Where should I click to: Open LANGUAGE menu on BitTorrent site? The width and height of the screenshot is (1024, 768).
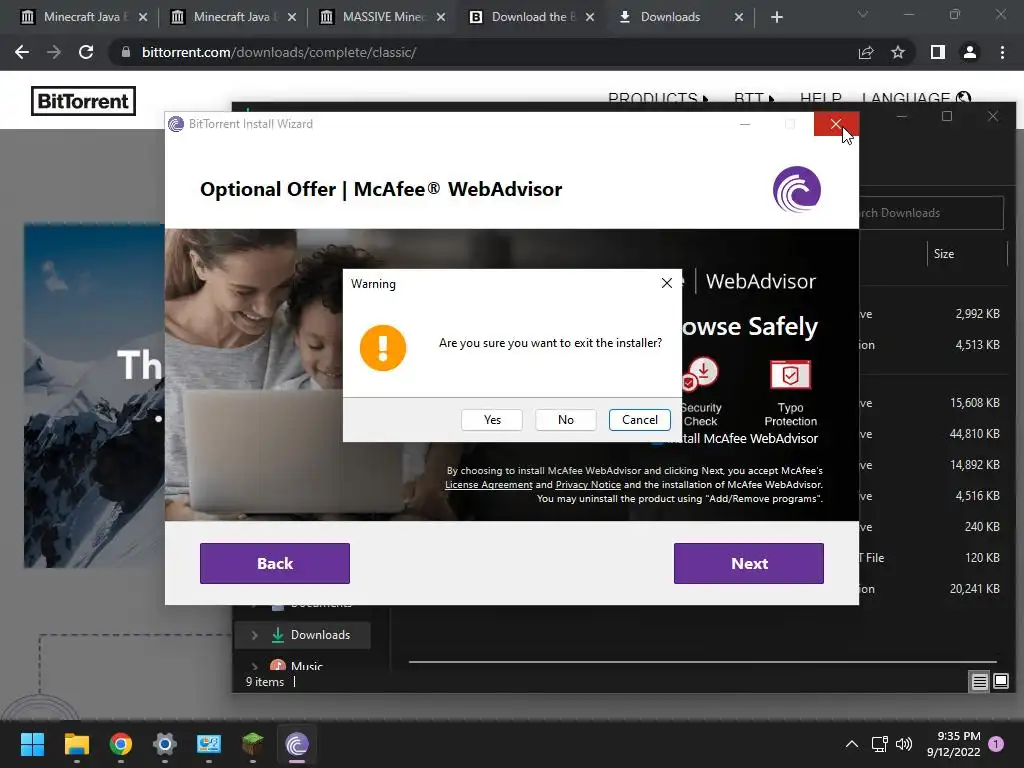[916, 98]
